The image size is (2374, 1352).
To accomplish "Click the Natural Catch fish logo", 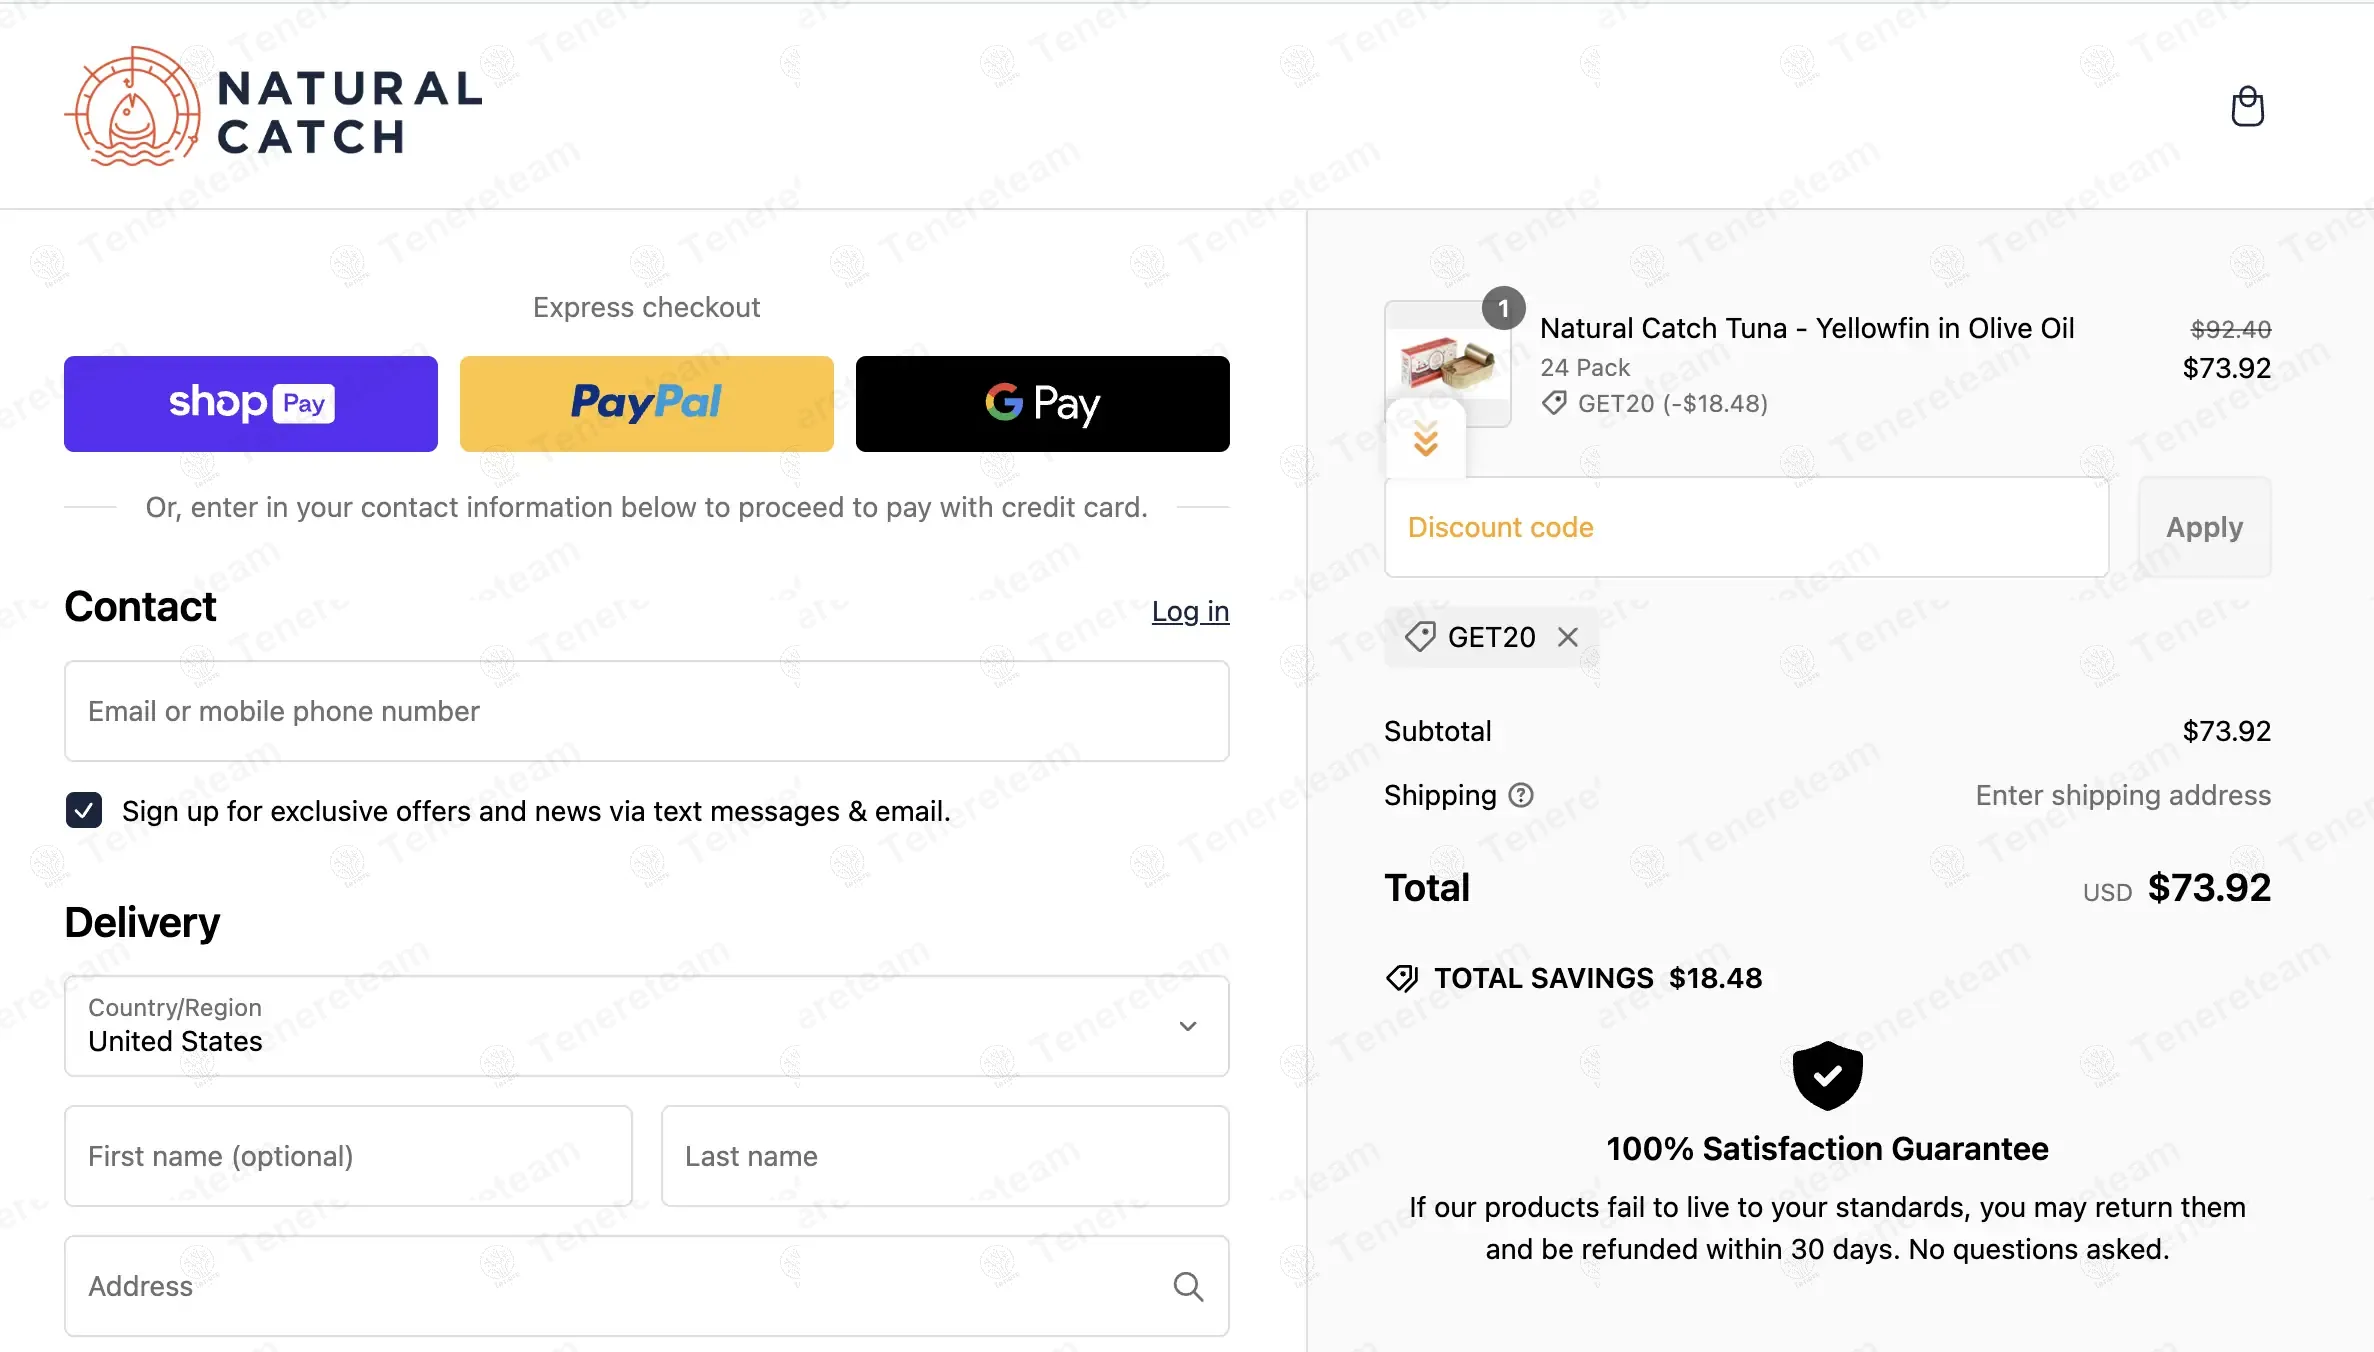I will (x=133, y=107).
